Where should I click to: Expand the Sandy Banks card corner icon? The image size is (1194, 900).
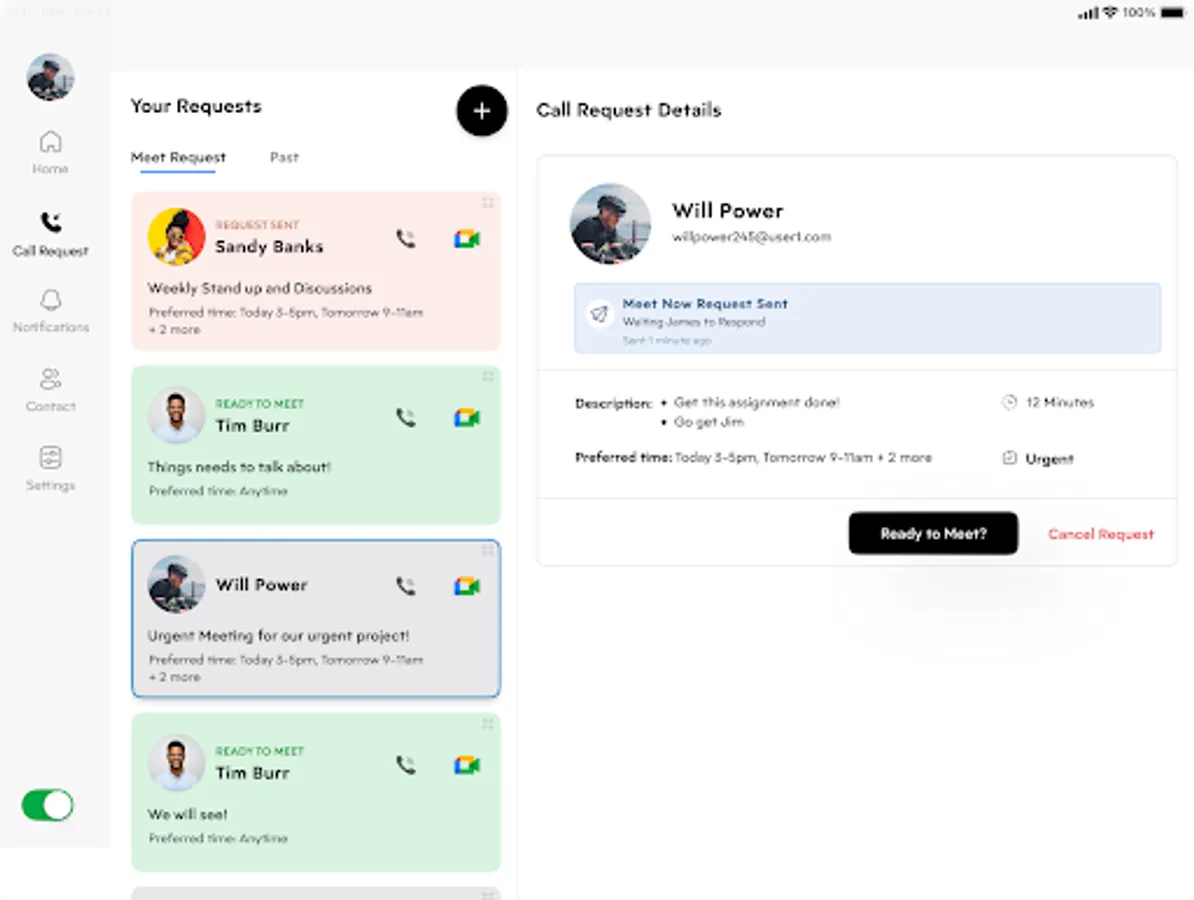(488, 203)
